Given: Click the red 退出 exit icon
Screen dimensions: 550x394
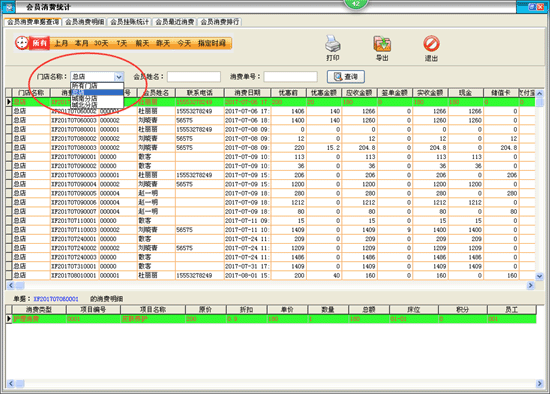Looking at the screenshot, I should click(431, 44).
